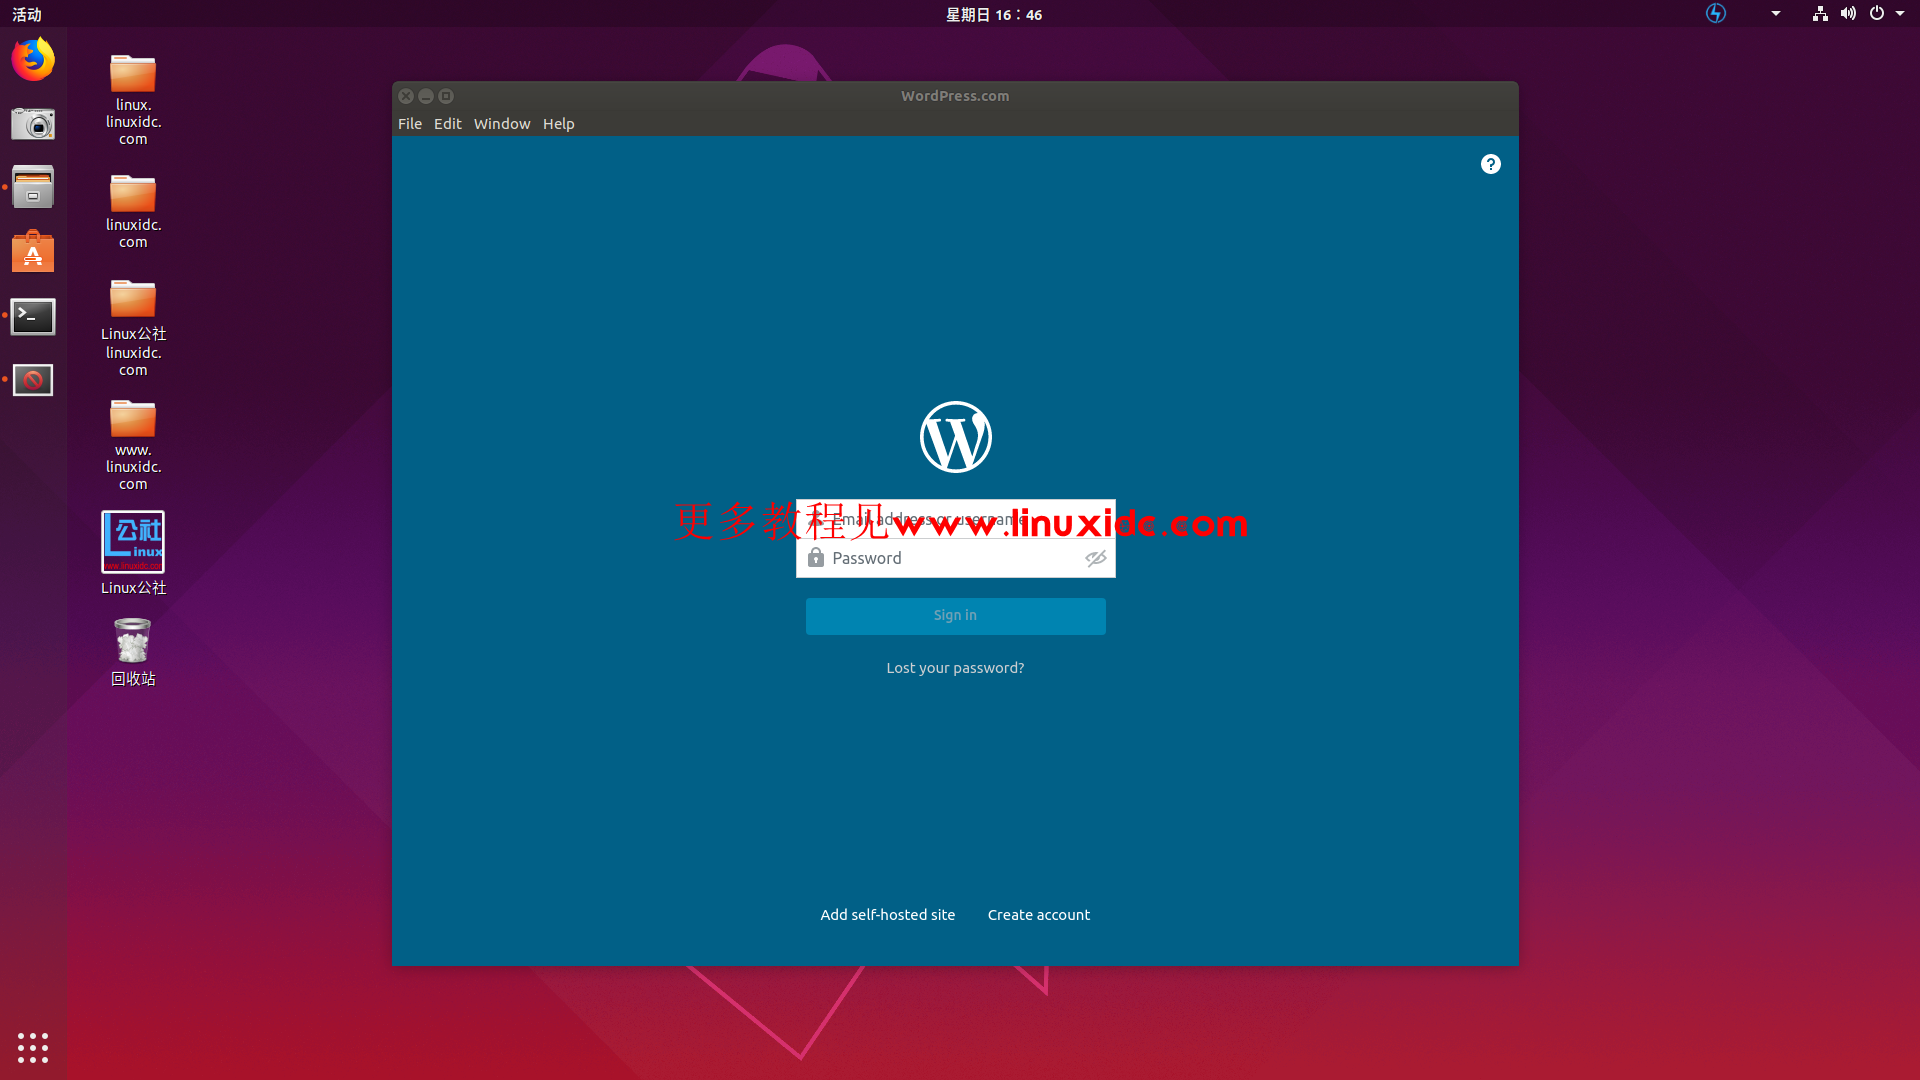Open the dropdown next to the blue status icon
Image resolution: width=1920 pixels, height=1080 pixels.
[x=1775, y=14]
